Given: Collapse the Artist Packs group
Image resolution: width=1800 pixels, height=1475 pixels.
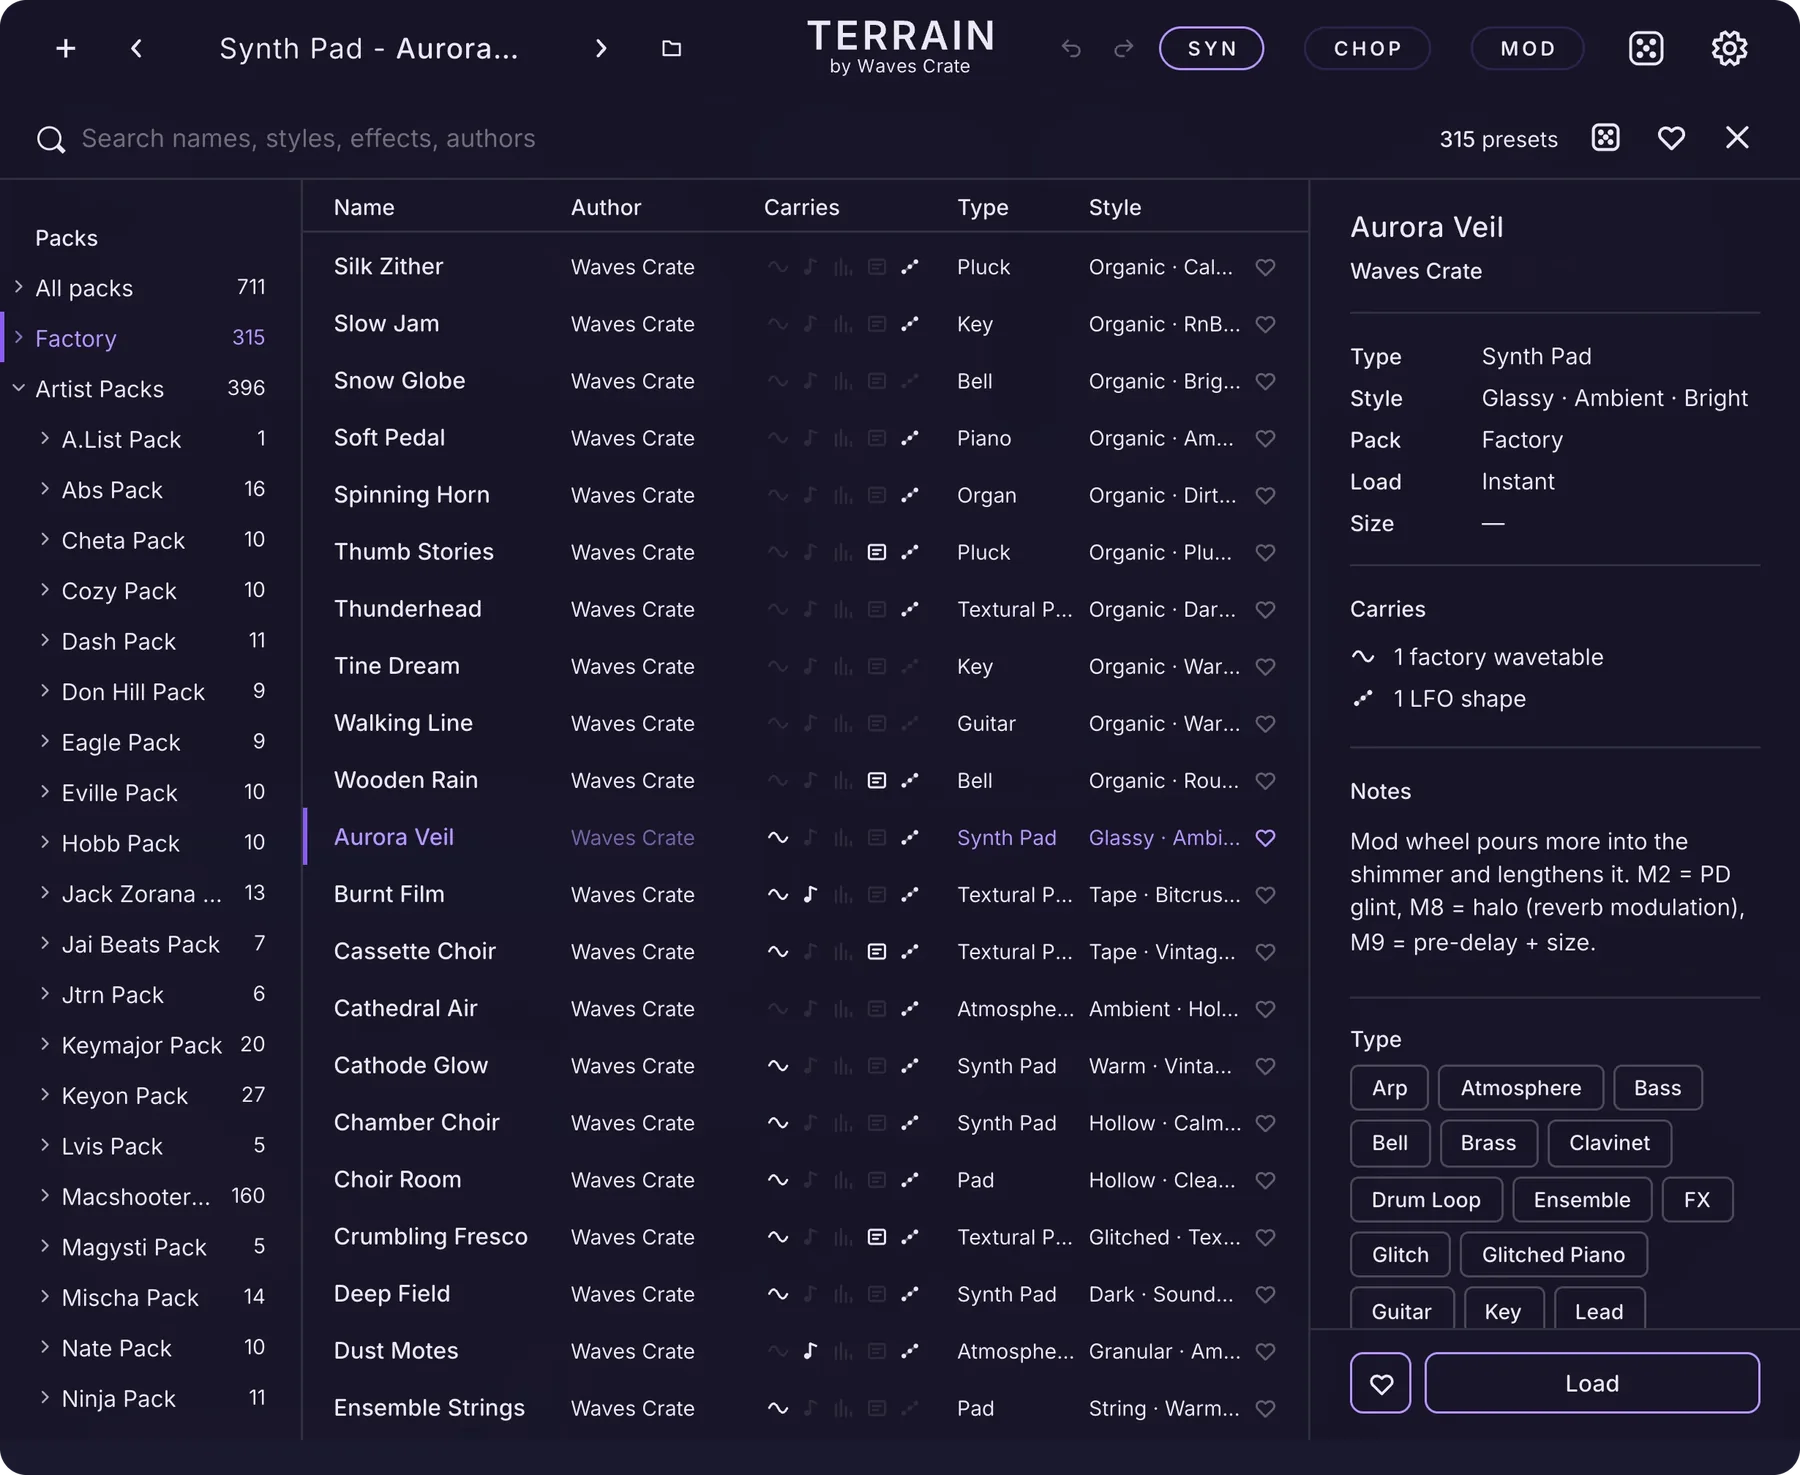Looking at the screenshot, I should [x=19, y=388].
